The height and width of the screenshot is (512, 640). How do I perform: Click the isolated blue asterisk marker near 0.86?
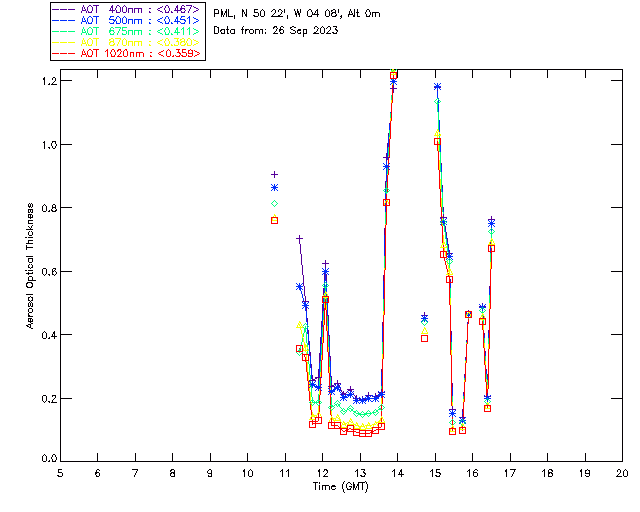275,188
